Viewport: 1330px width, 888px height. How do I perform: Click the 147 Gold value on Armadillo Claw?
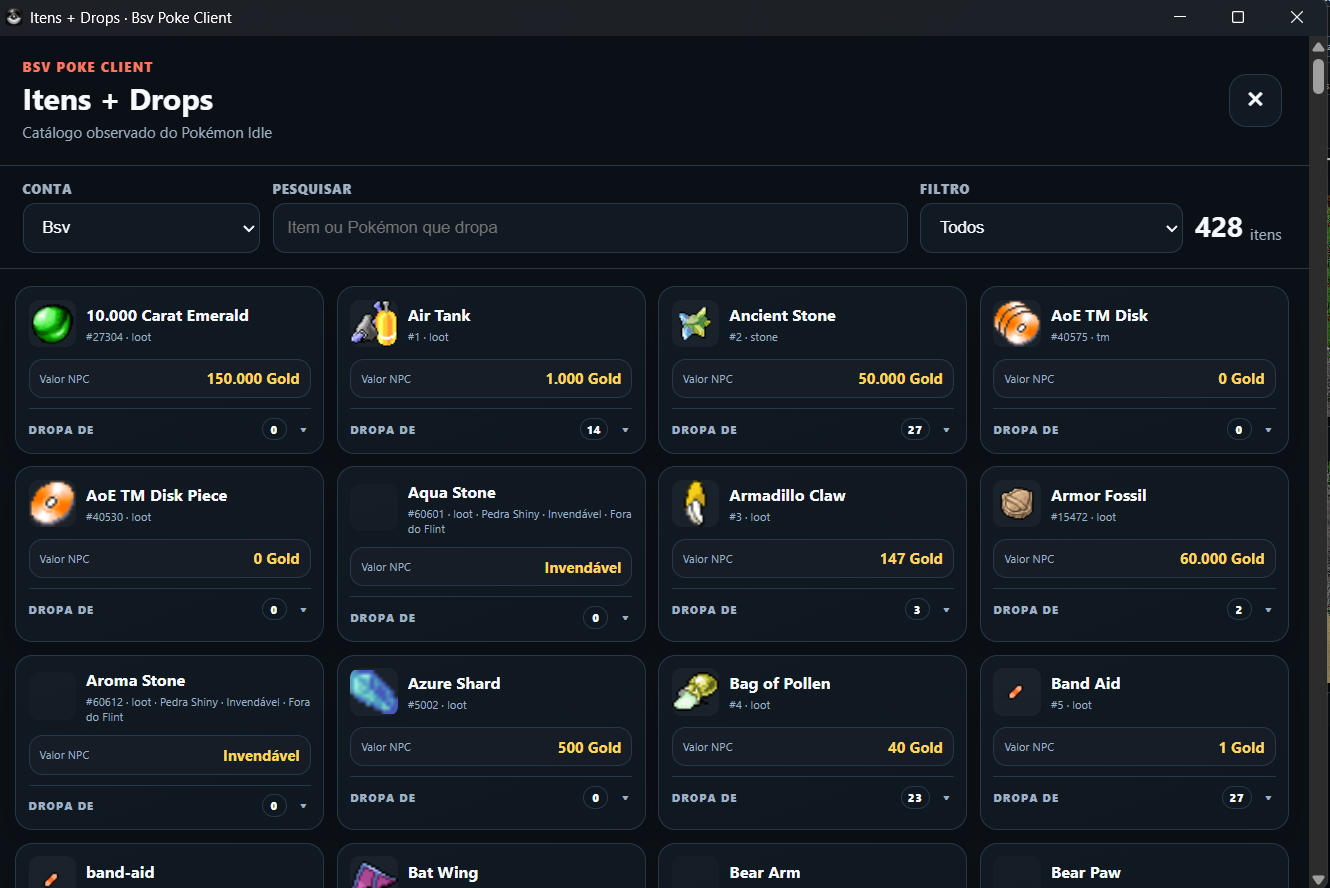[x=911, y=559]
